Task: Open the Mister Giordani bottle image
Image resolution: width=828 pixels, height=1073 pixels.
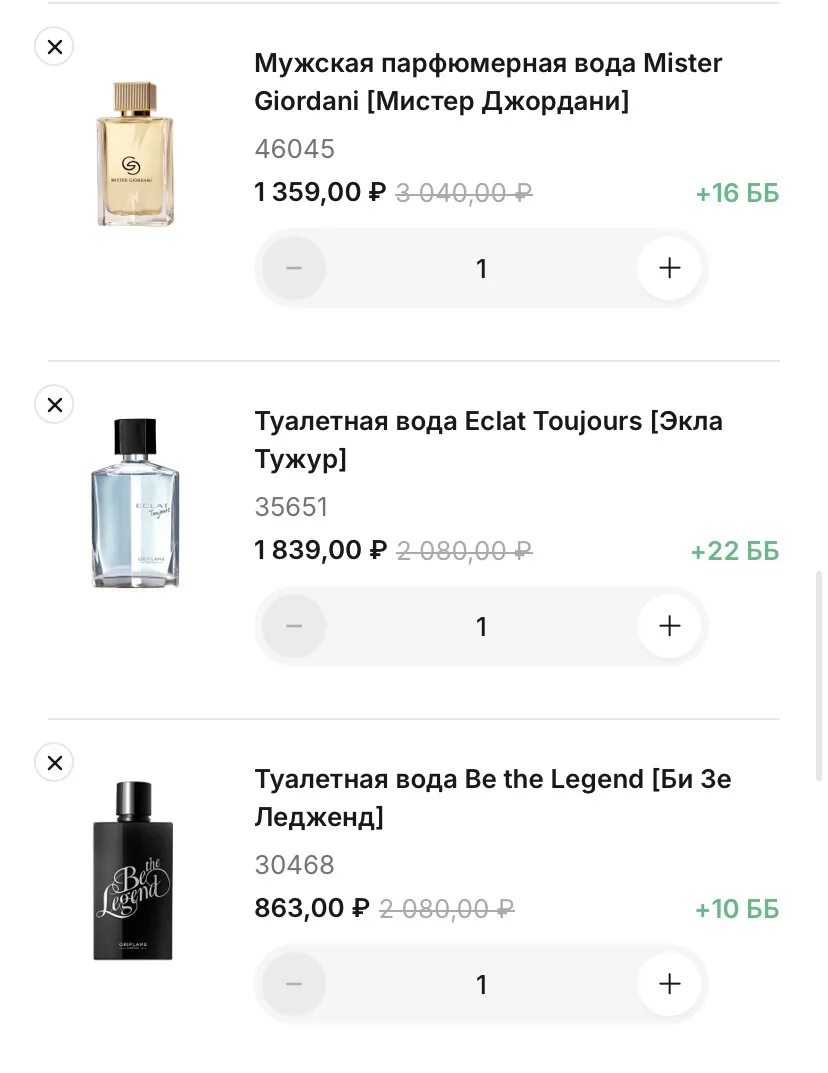Action: coord(134,154)
